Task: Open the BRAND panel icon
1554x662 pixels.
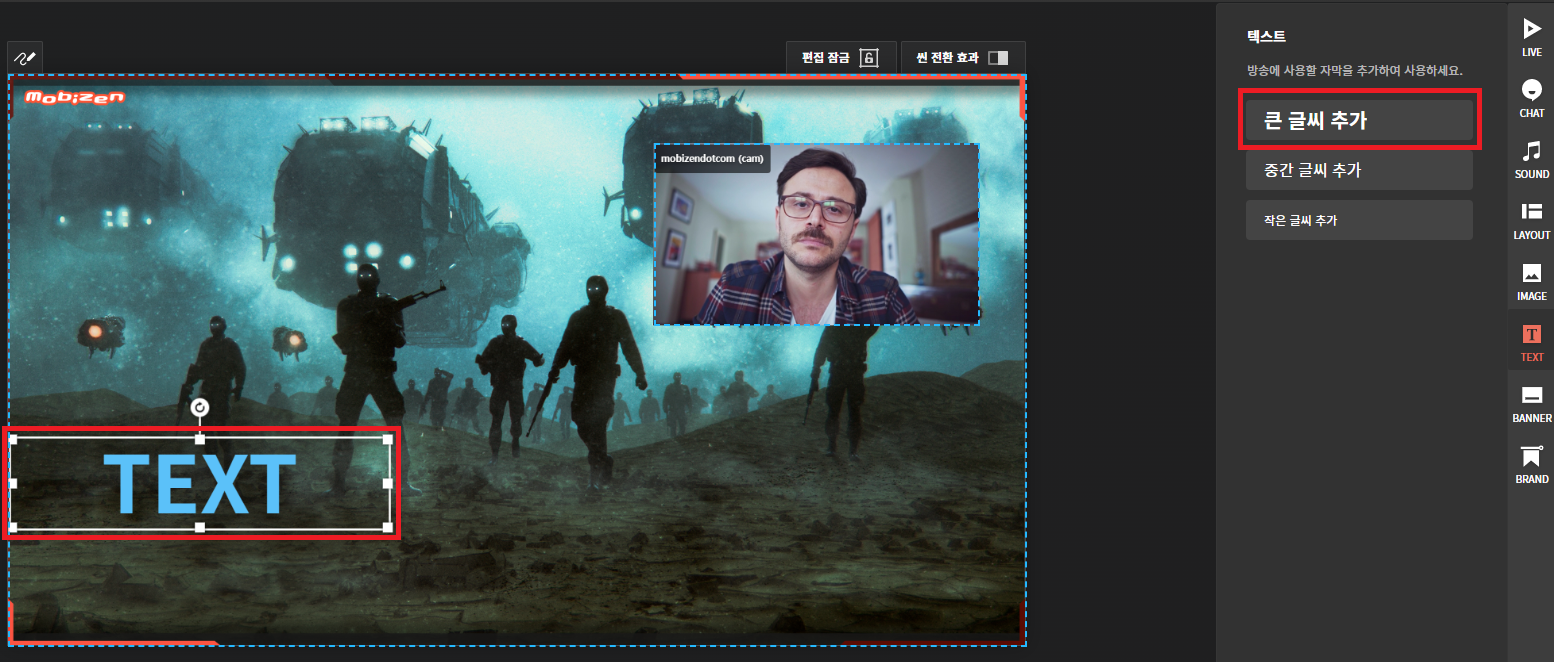Action: click(x=1531, y=464)
